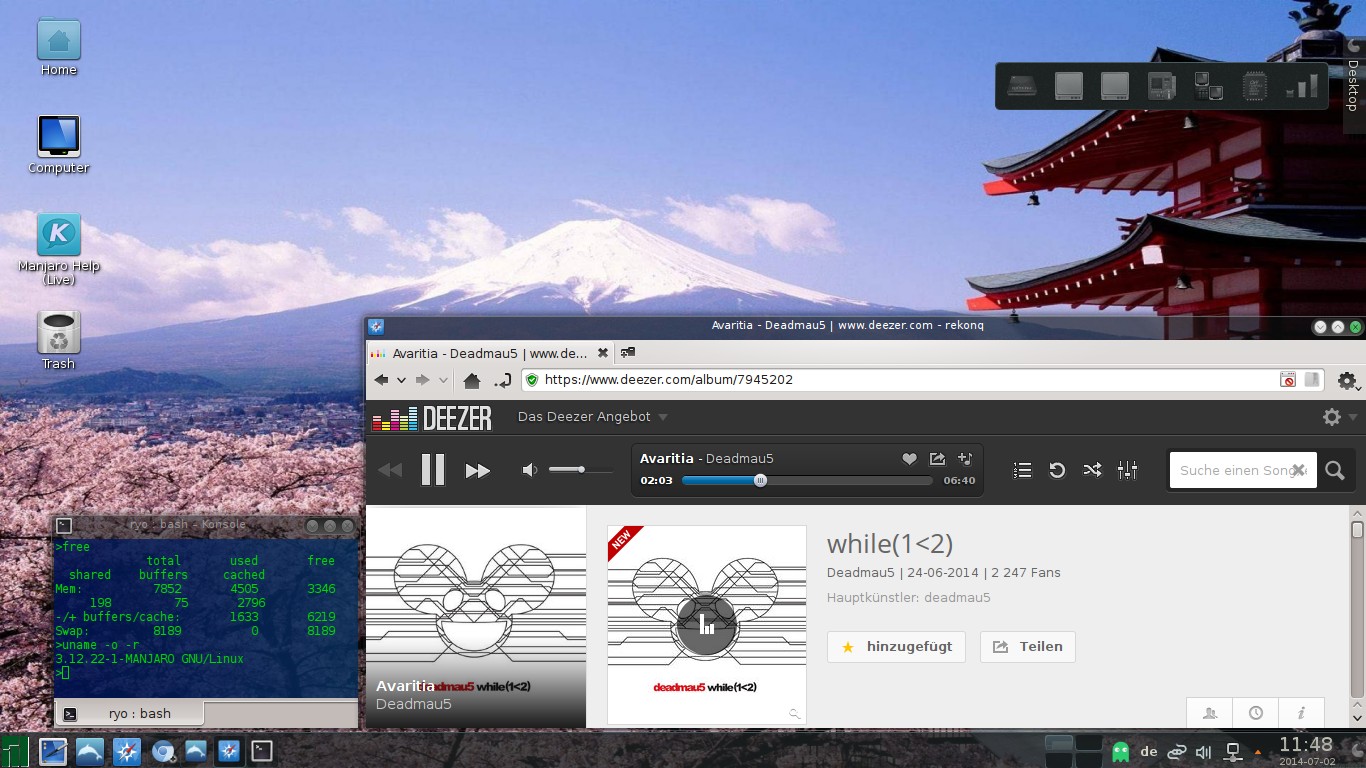Screen dimensions: 1366x768
Task: Adjust the Deezer volume slider
Action: pyautogui.click(x=581, y=470)
